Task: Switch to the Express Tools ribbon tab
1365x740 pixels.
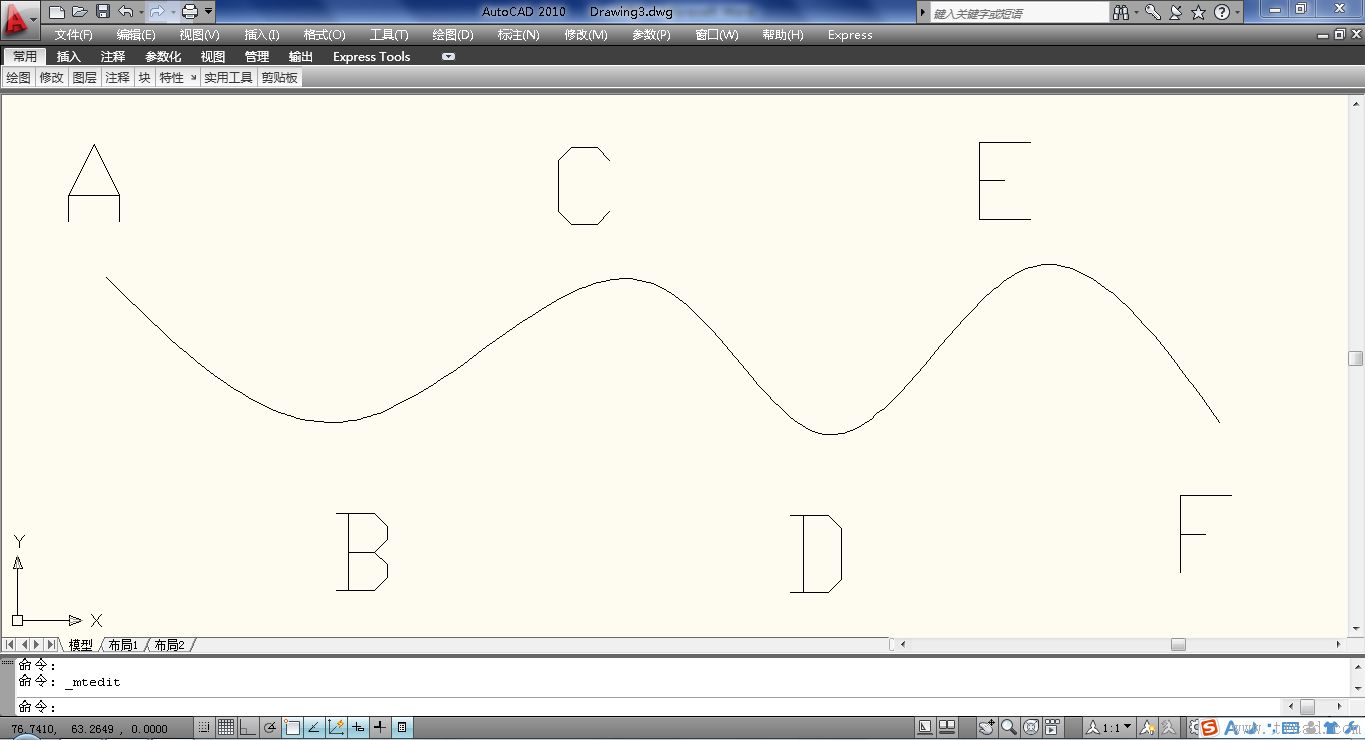Action: click(x=372, y=57)
